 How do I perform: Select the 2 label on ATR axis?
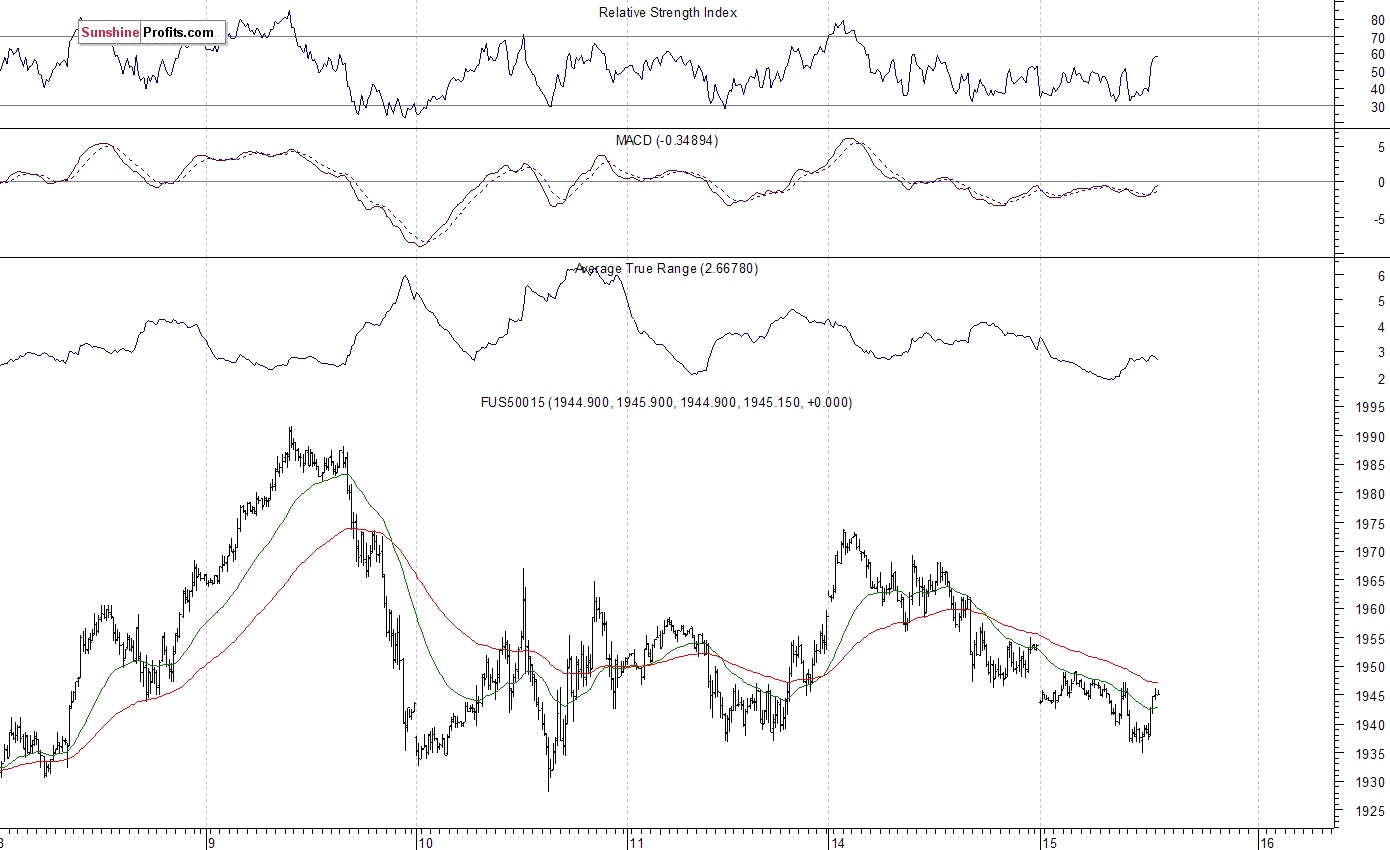[x=1380, y=380]
